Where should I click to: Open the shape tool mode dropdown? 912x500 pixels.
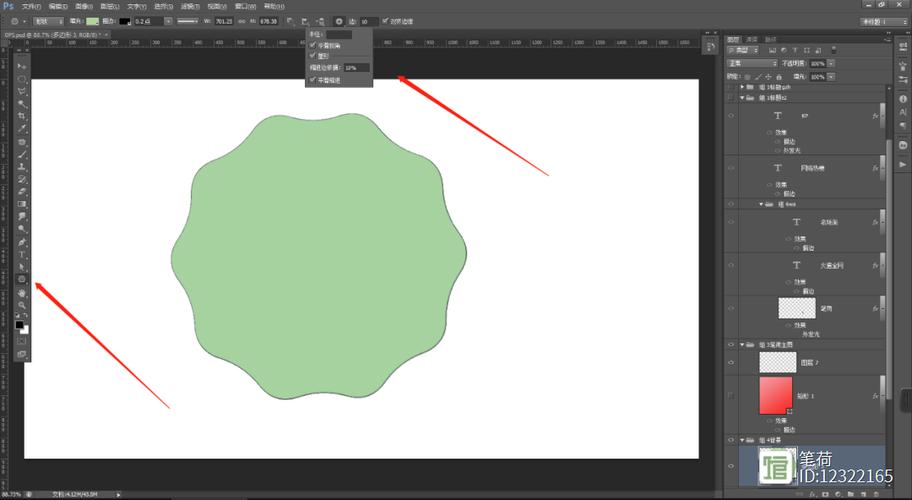[x=48, y=20]
